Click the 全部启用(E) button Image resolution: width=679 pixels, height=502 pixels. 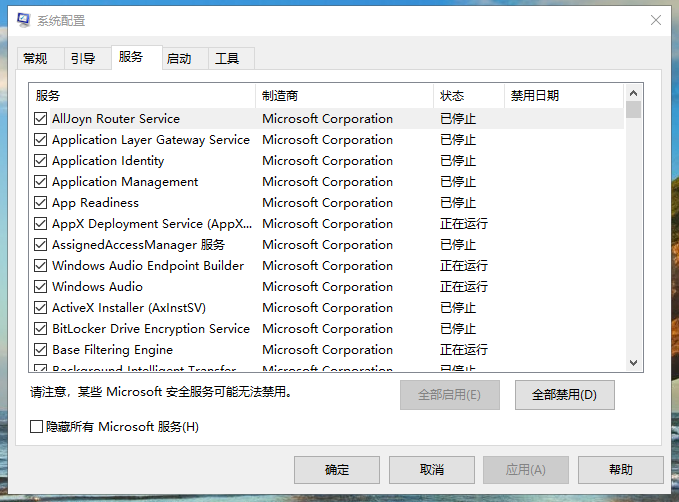tap(449, 395)
